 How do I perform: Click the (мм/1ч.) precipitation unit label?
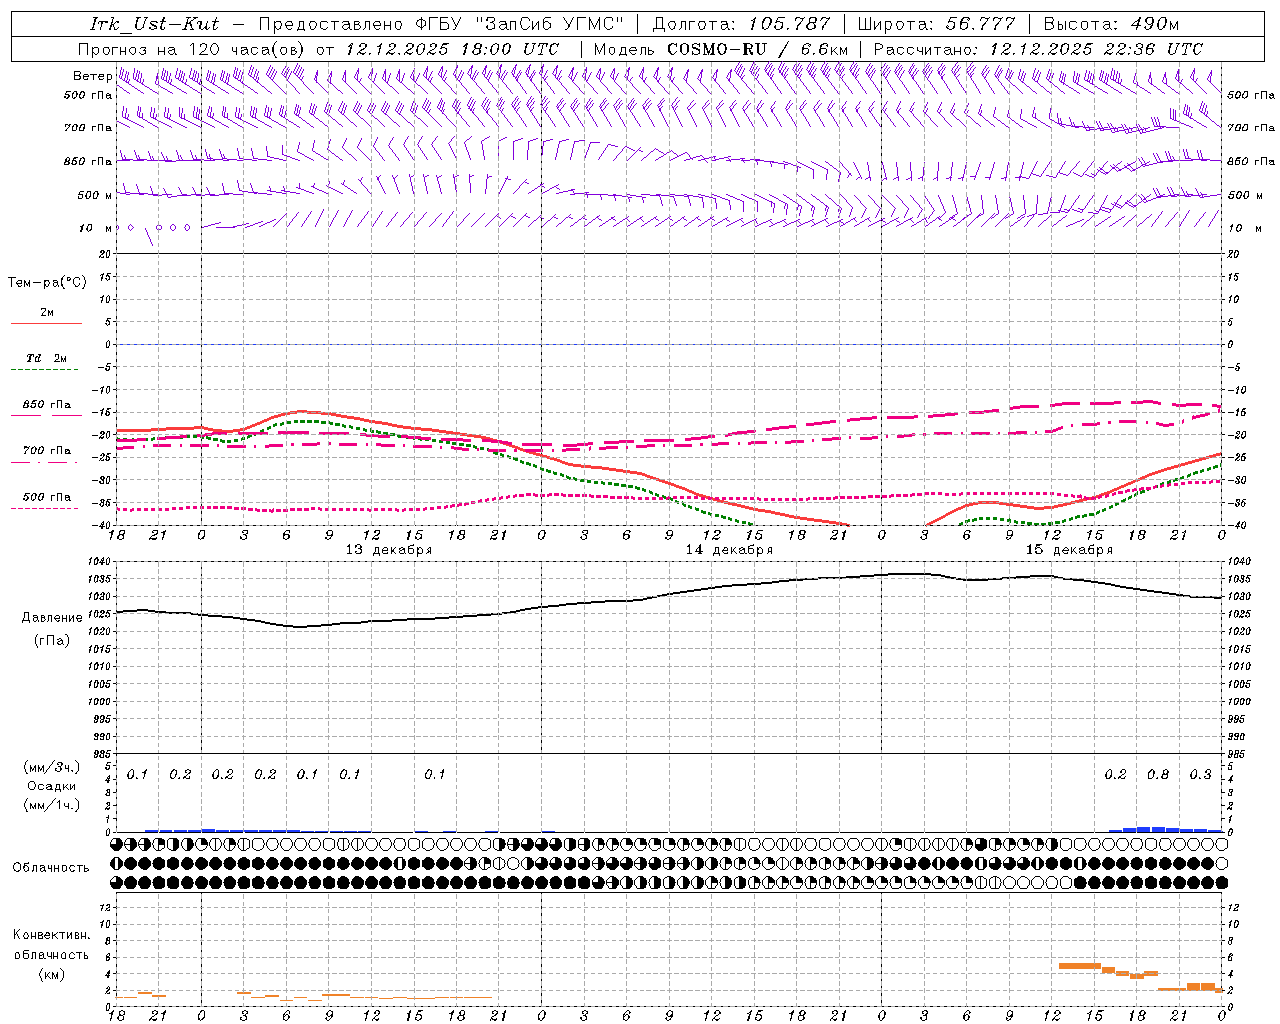52,805
